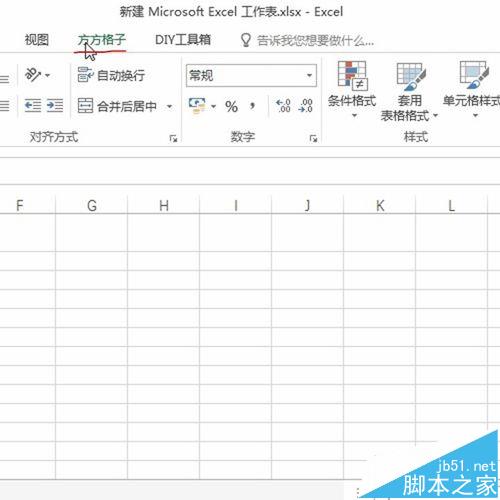This screenshot has width=500, height=500.
Task: Click the increase indent icon
Action: (x=55, y=106)
